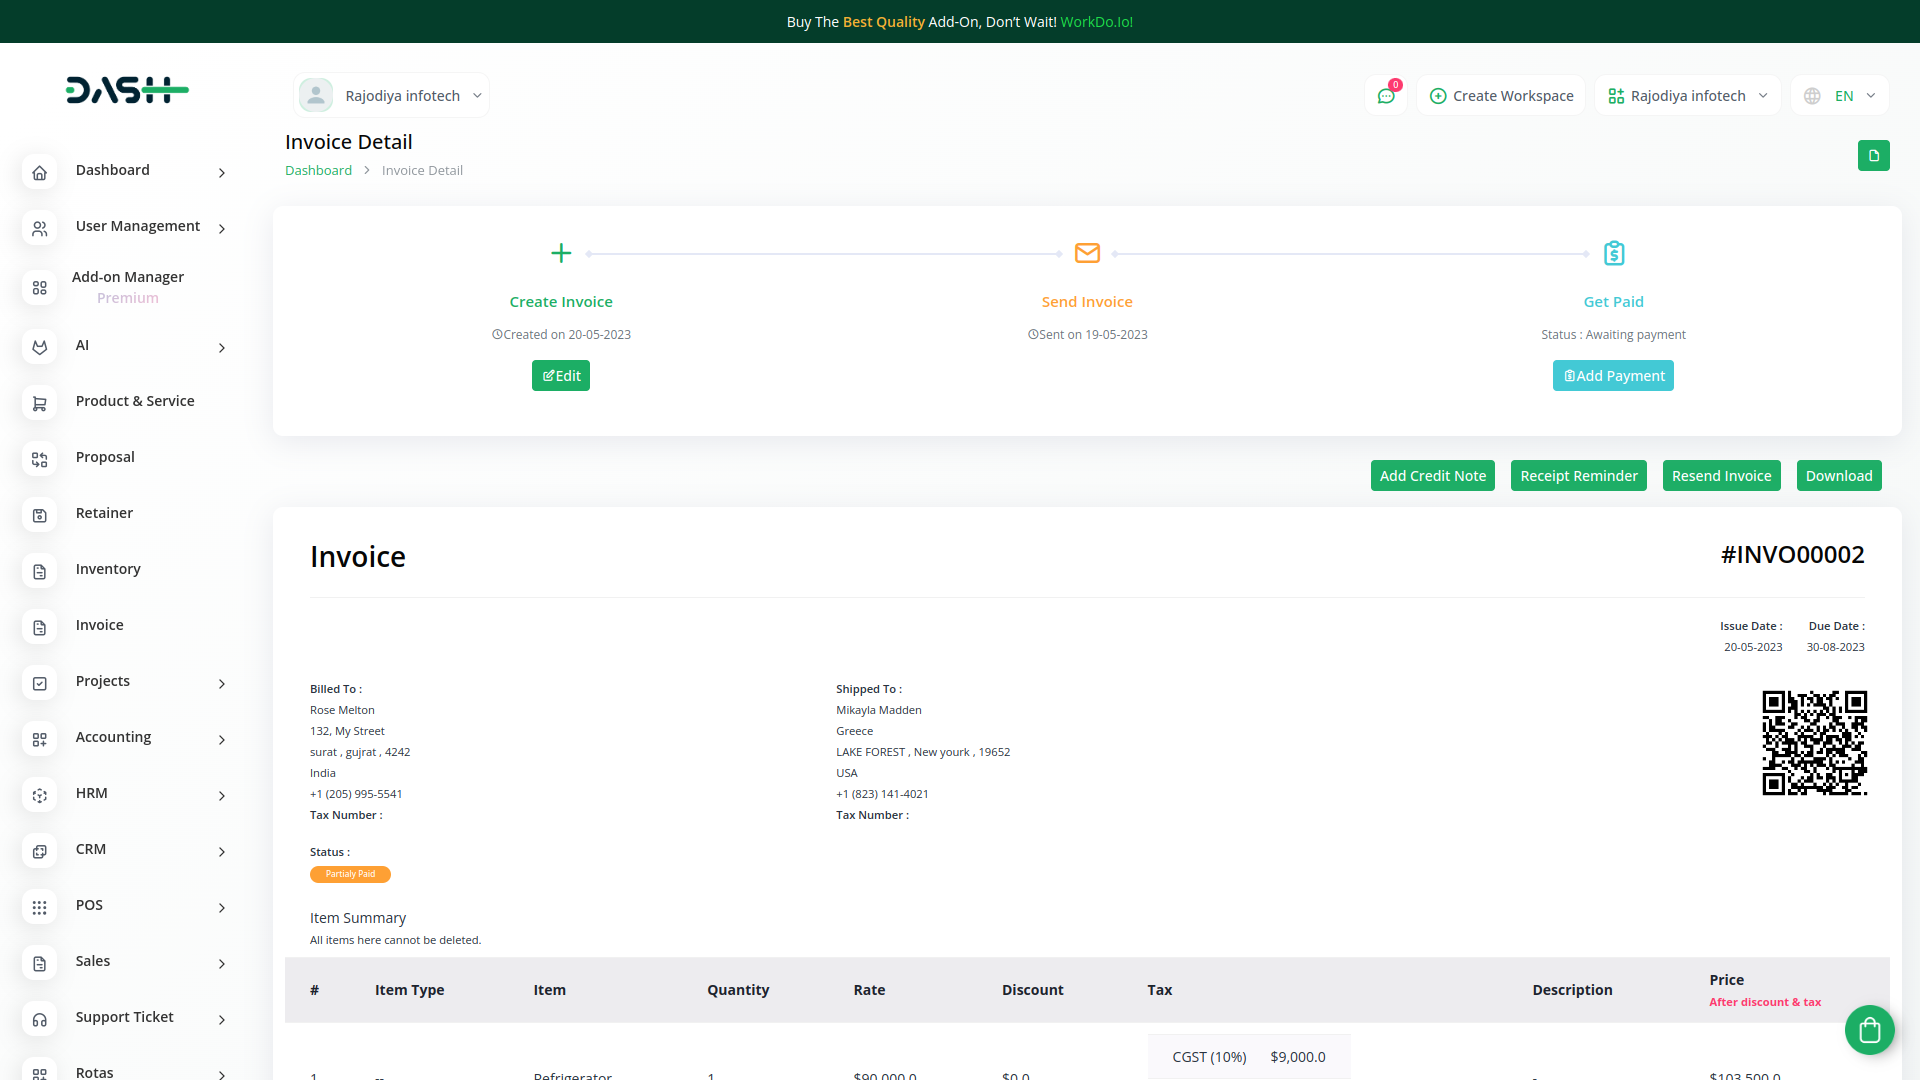Click the Send Invoice envelope icon
This screenshot has width=1920, height=1080.
tap(1087, 254)
